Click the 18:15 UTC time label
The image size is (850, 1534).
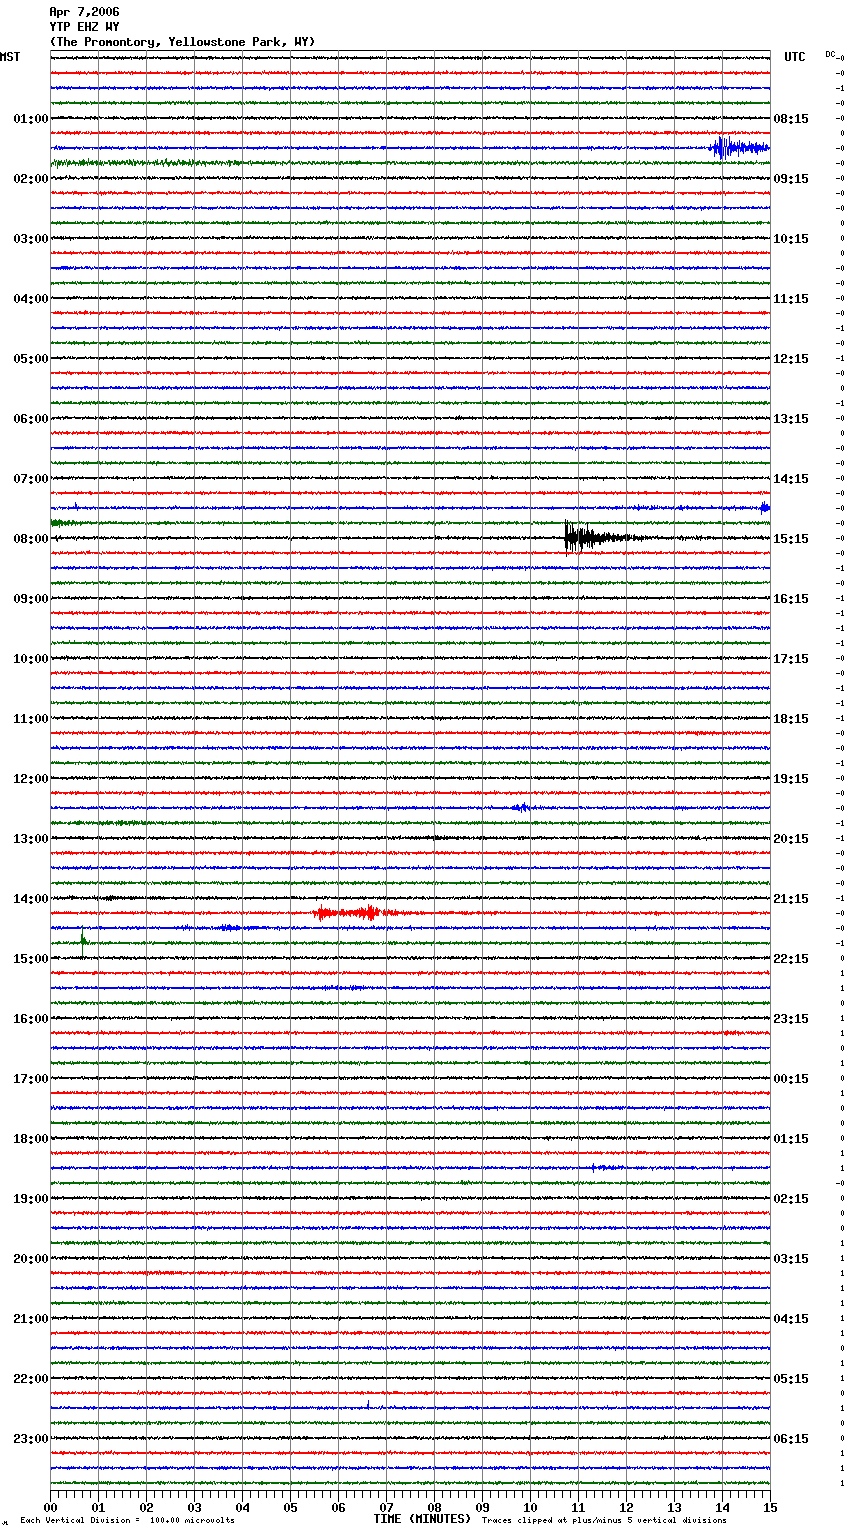pyautogui.click(x=791, y=719)
